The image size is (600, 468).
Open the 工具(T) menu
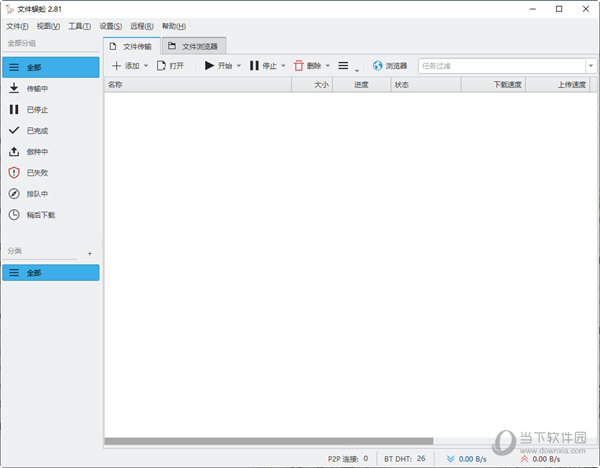point(80,26)
